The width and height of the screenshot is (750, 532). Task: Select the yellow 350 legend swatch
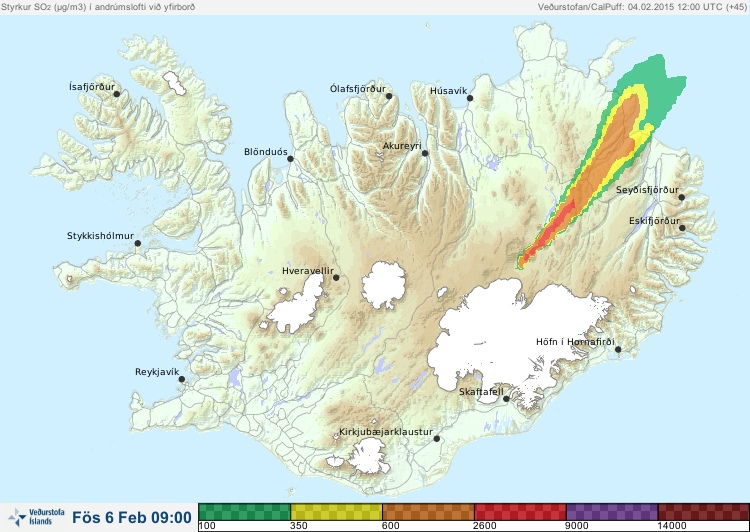[x=336, y=512]
